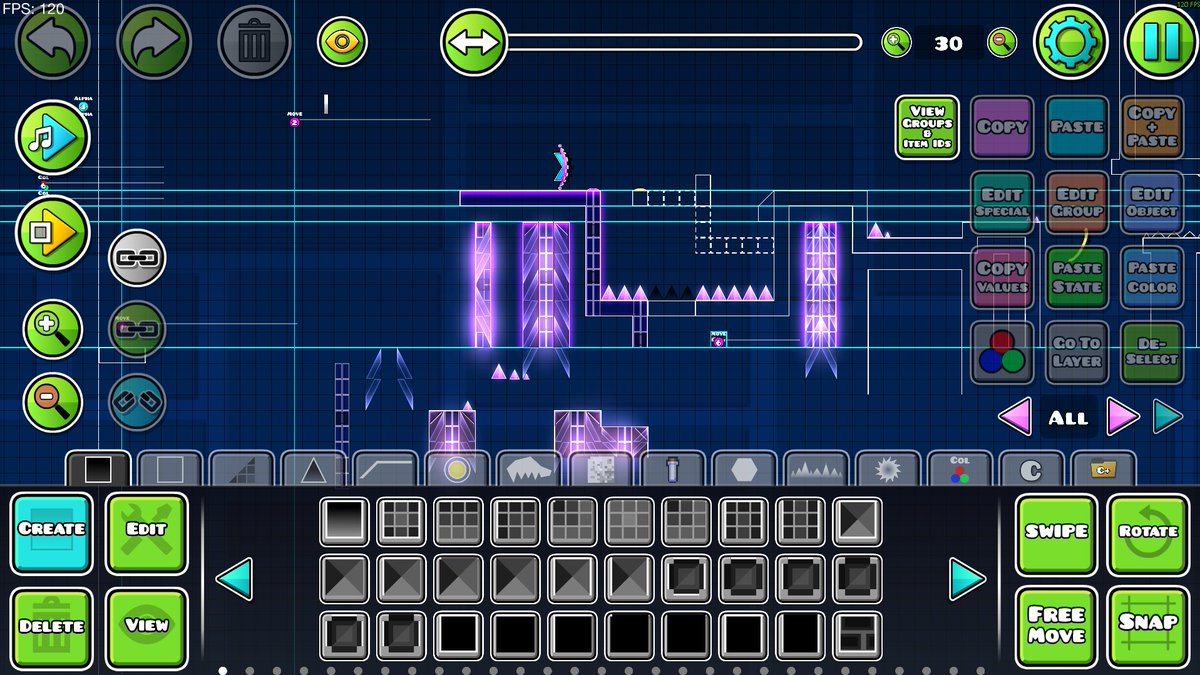Image resolution: width=1200 pixels, height=675 pixels.
Task: Click the Copy Values button
Action: [x=1002, y=277]
